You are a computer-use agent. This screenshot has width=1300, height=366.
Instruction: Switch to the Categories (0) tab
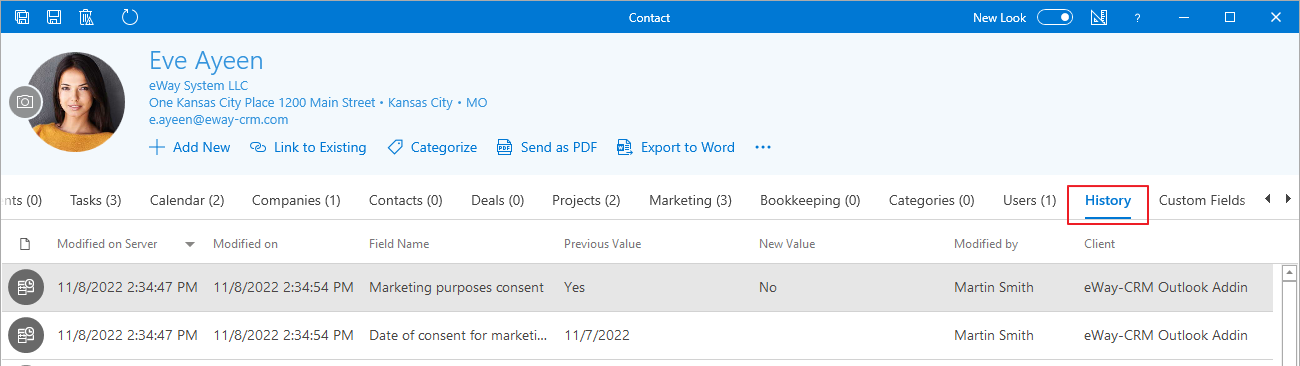[x=932, y=201]
